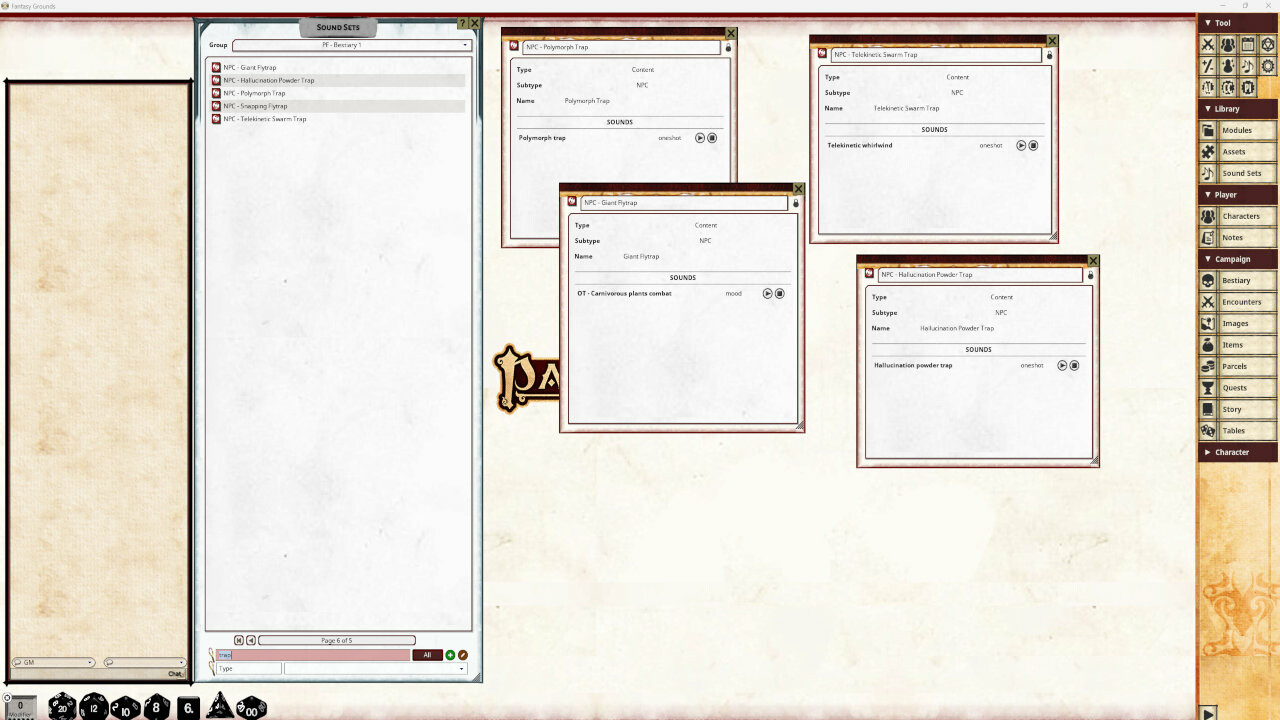Open the Type filter dropdown
The height and width of the screenshot is (720, 1280).
coord(460,668)
